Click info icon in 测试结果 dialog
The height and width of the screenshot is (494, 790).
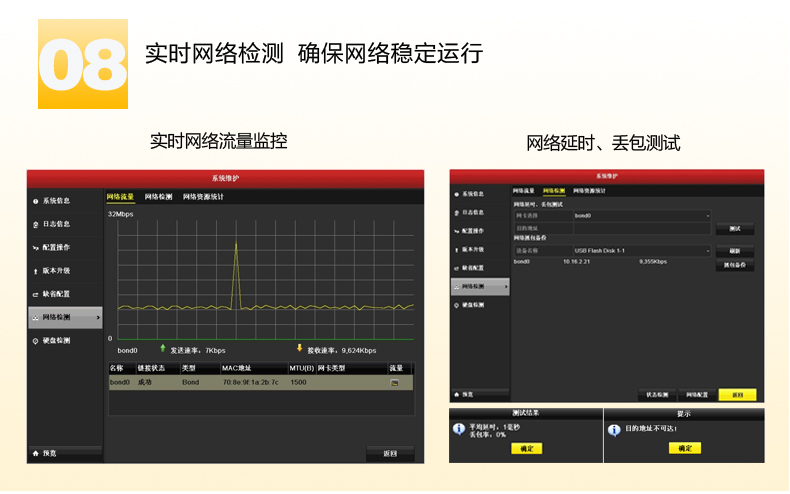[458, 429]
